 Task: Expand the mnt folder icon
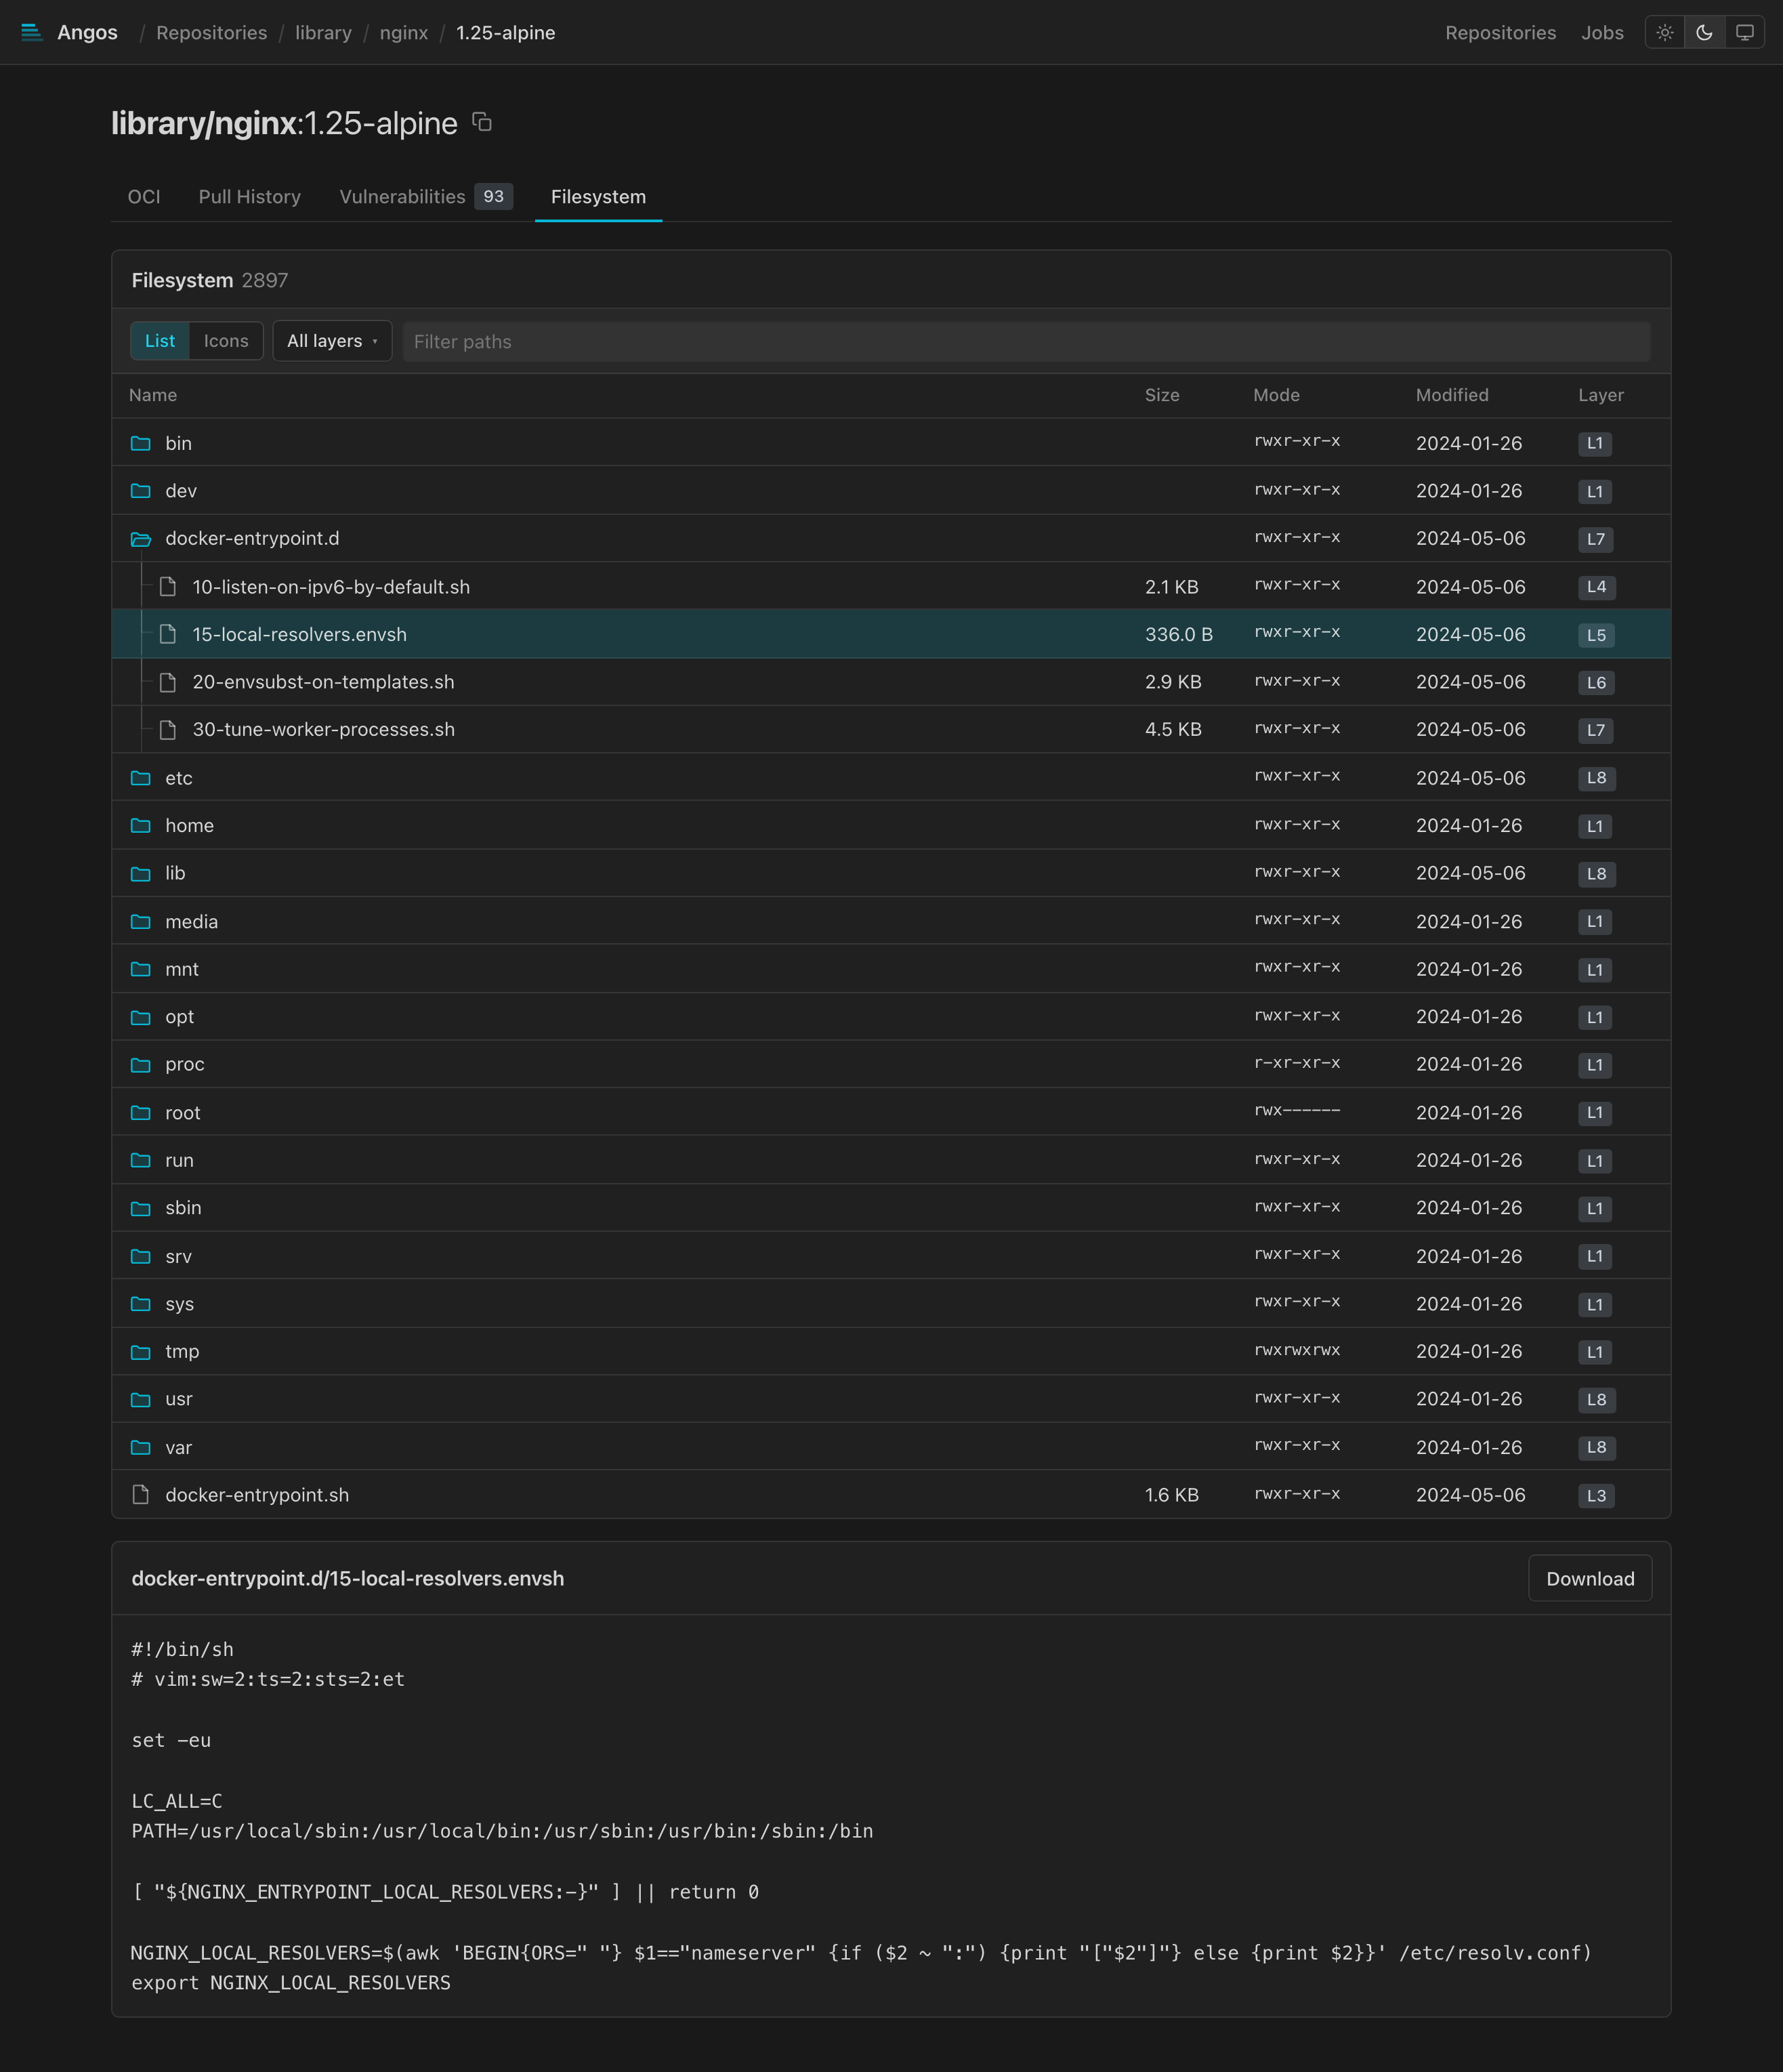(x=141, y=969)
